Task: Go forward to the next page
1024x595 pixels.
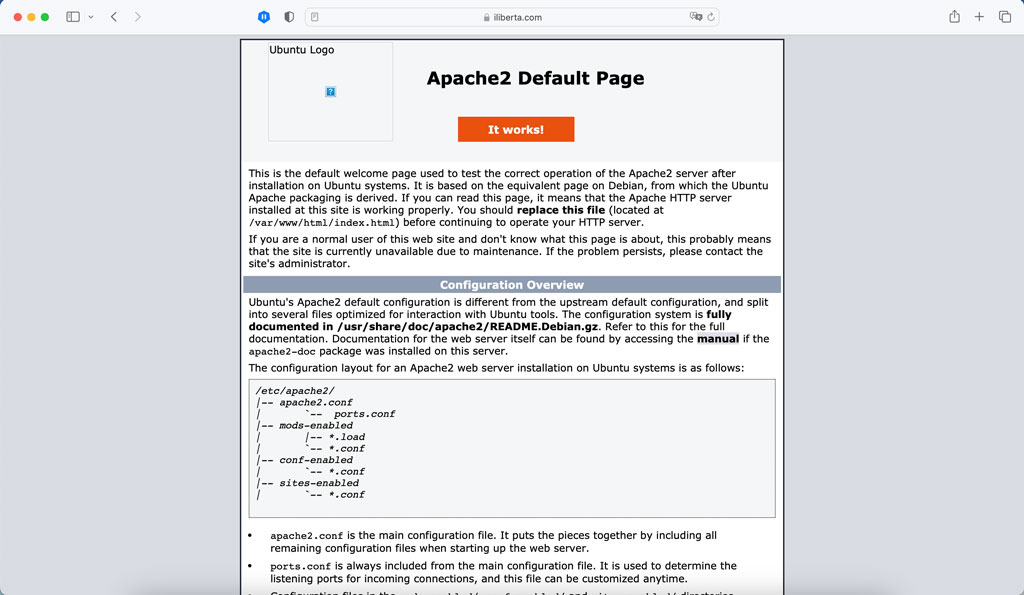Action: pyautogui.click(x=137, y=17)
